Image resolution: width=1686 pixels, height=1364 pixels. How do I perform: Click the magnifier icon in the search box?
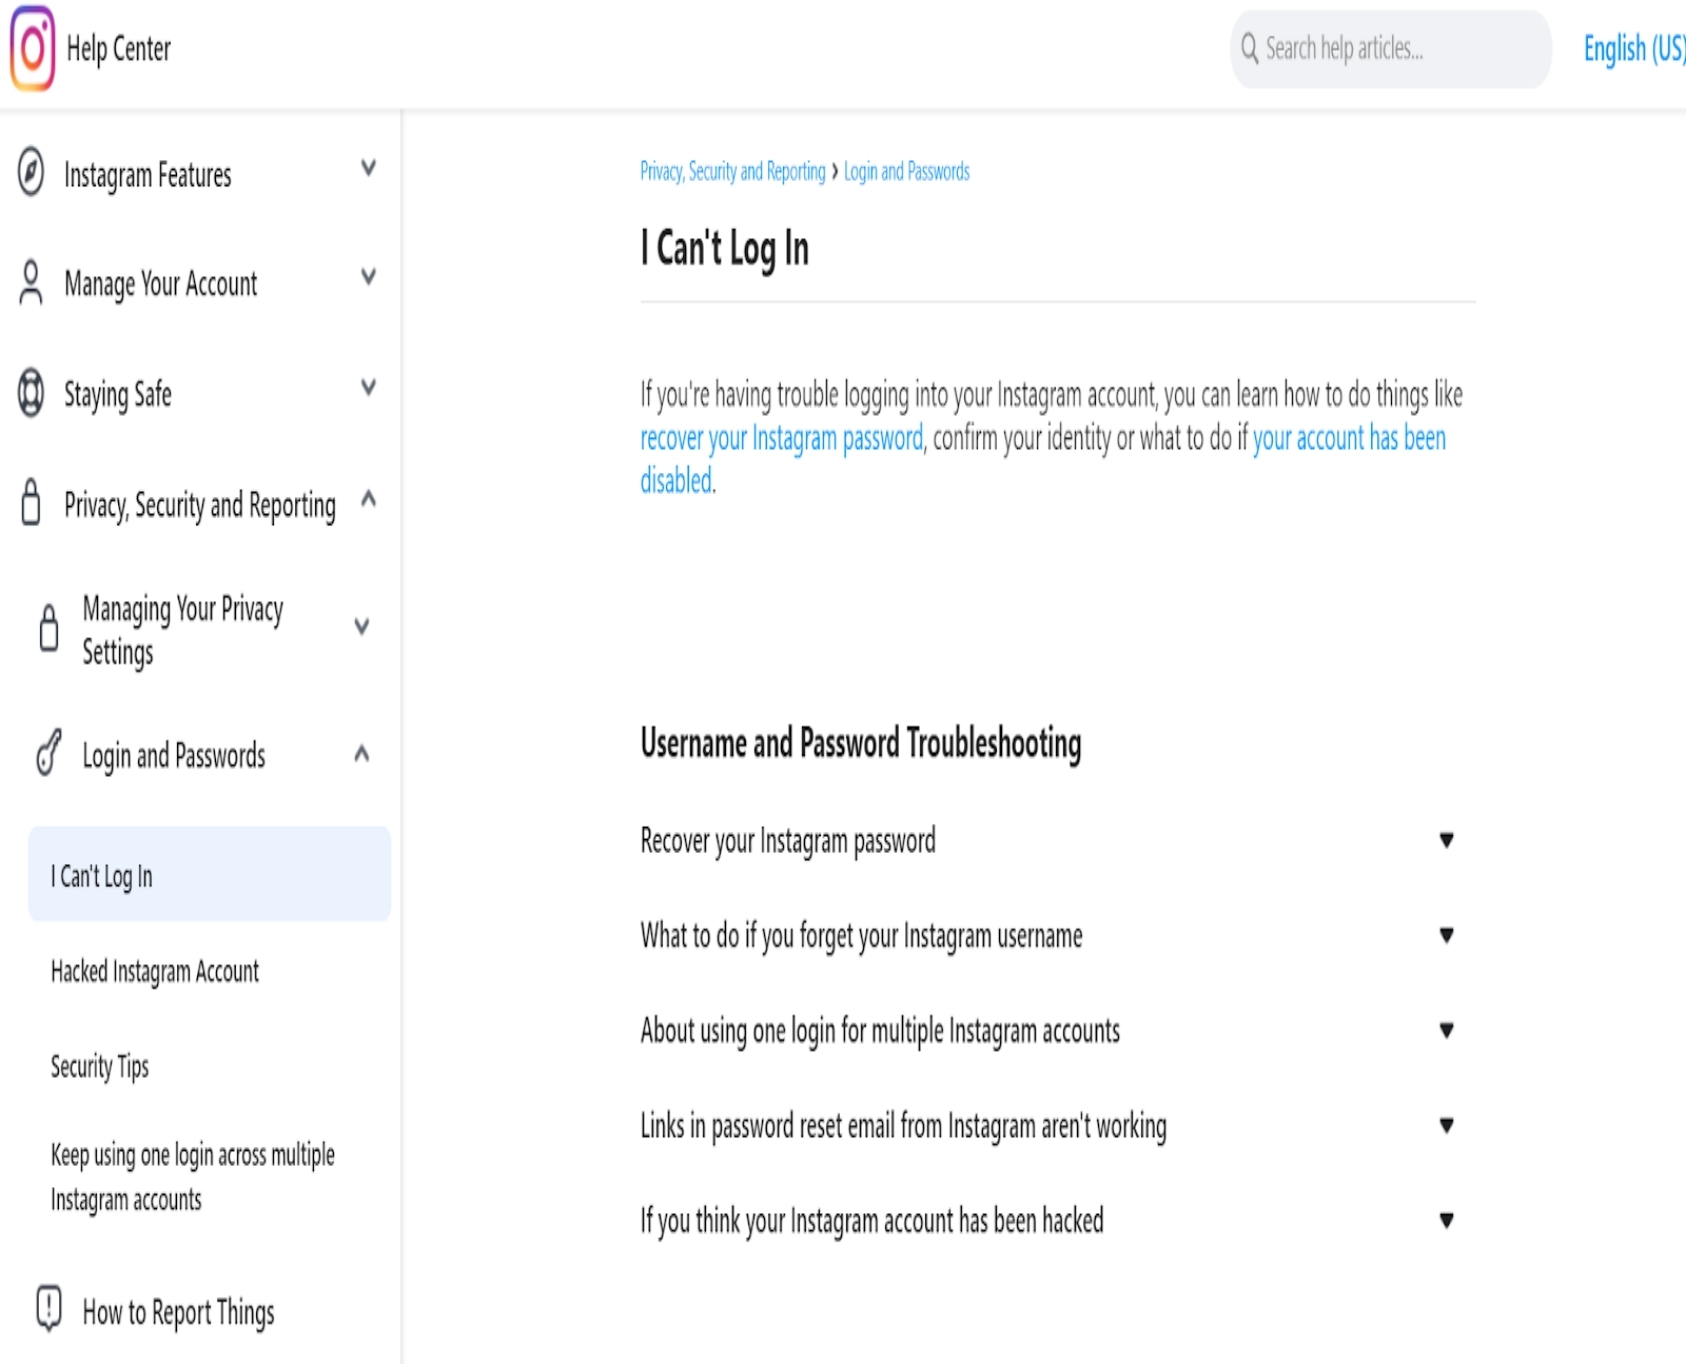tap(1249, 48)
